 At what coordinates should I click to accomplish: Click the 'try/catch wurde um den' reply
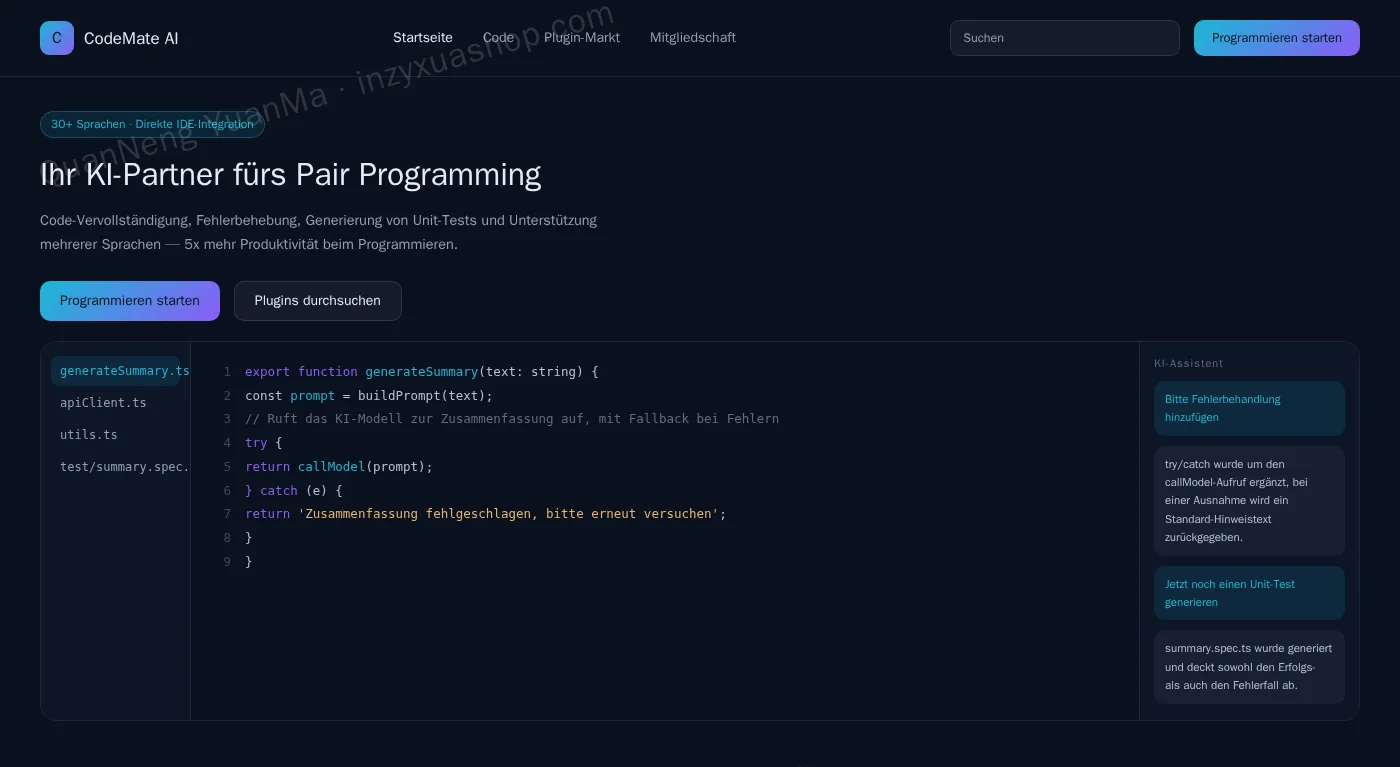tap(1249, 501)
